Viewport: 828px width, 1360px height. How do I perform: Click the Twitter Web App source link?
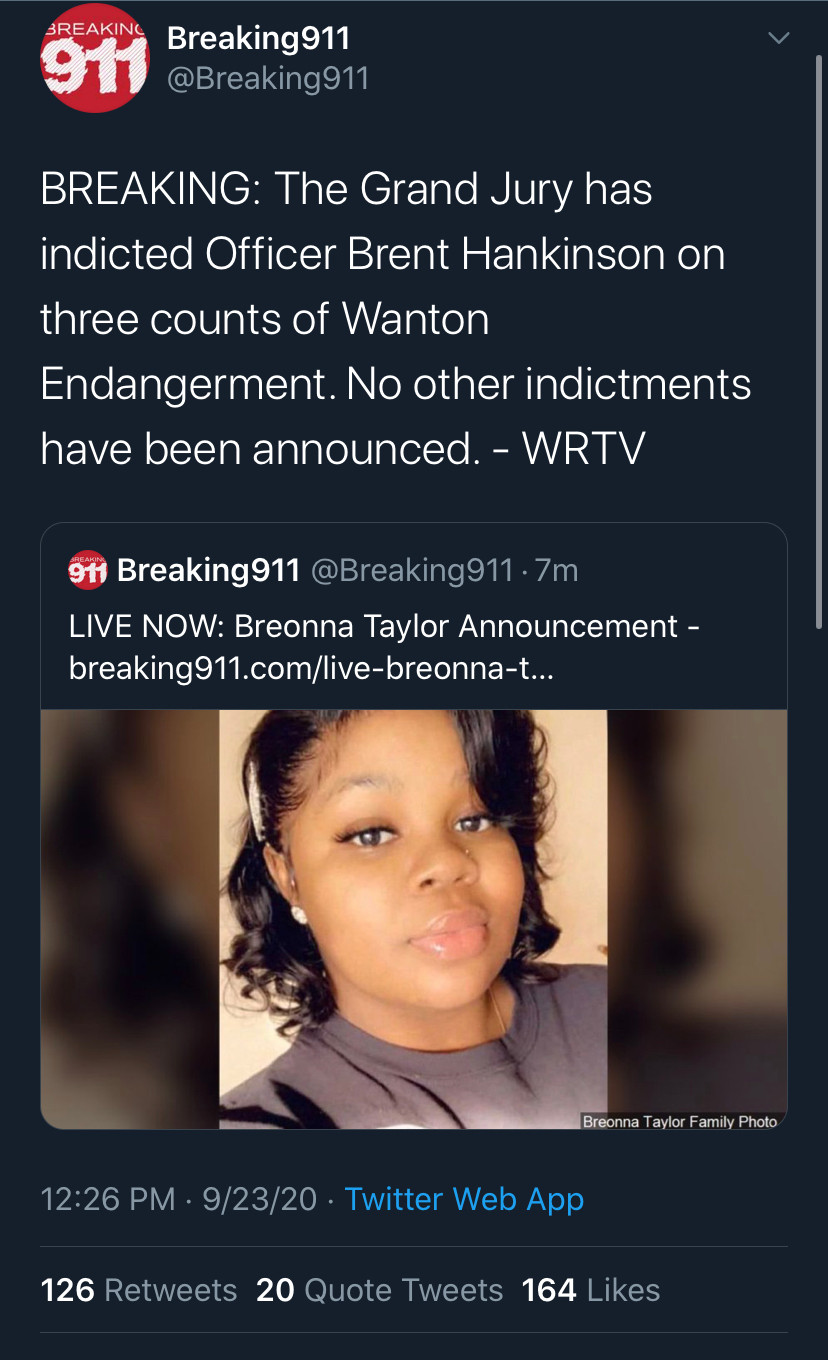tap(464, 1198)
